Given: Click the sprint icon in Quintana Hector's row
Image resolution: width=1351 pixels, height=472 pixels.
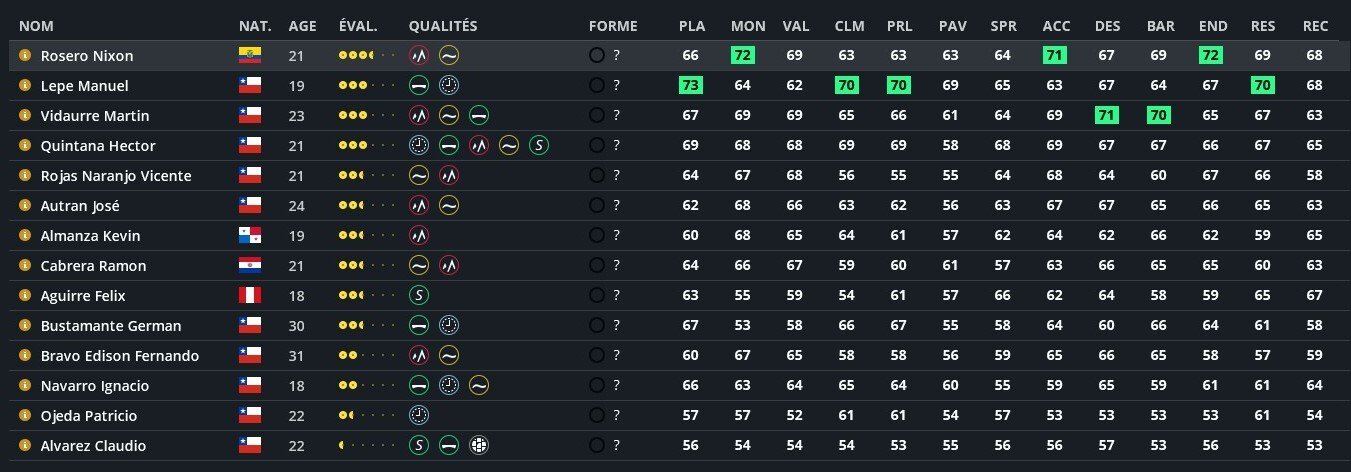Looking at the screenshot, I should click(x=539, y=146).
